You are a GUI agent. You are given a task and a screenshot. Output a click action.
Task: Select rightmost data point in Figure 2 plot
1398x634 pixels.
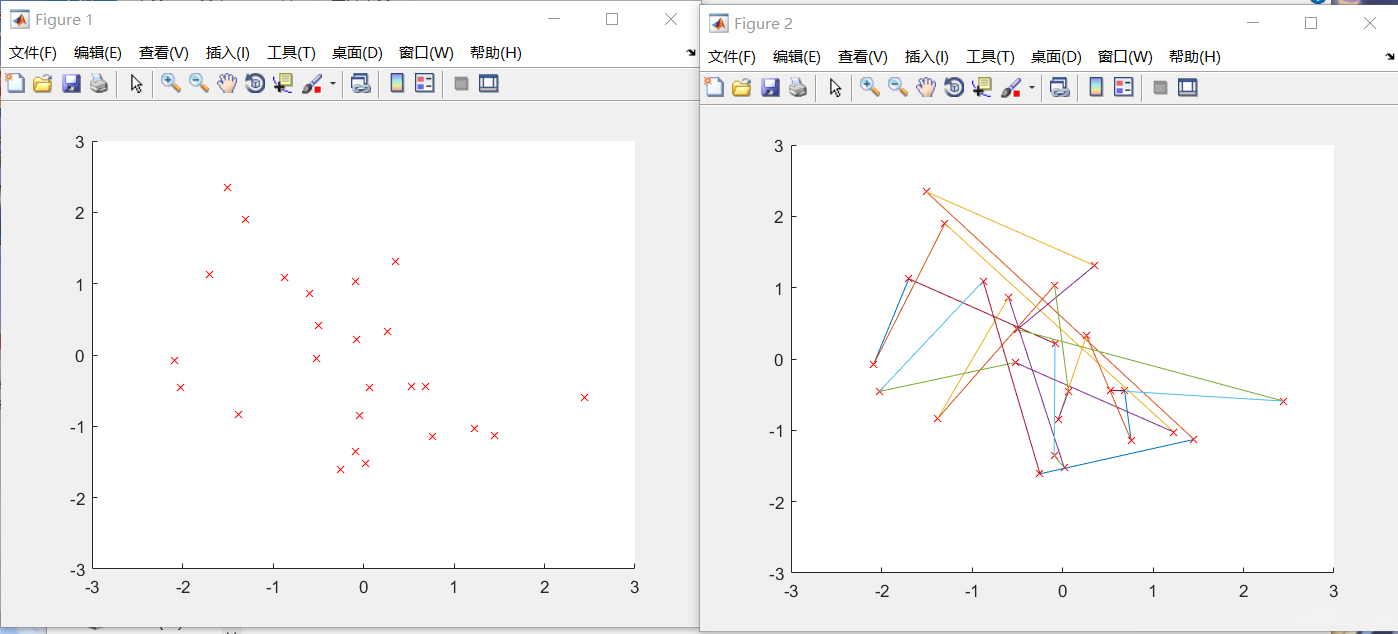tap(1283, 401)
